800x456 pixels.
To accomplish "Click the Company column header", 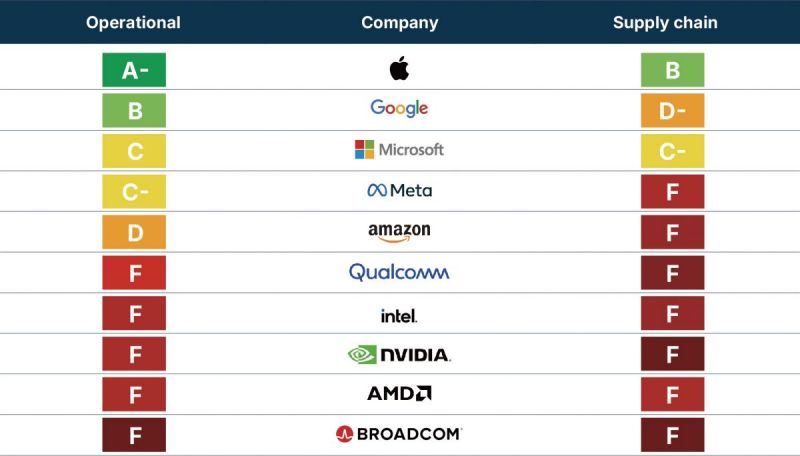I will click(x=399, y=22).
